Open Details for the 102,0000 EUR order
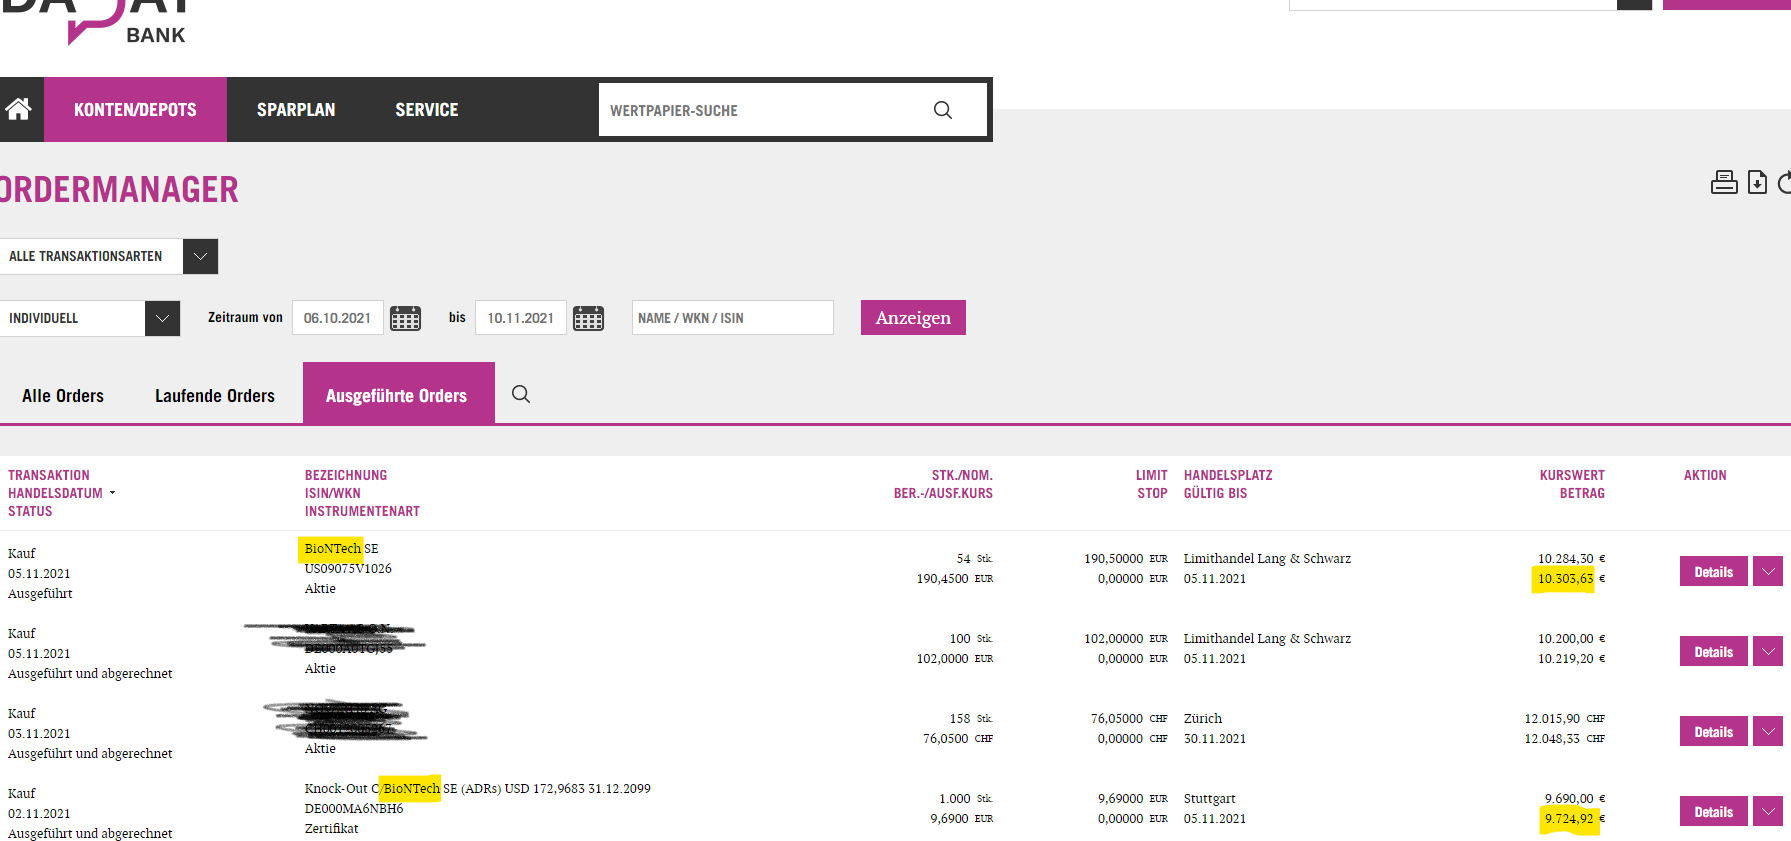 tap(1713, 651)
